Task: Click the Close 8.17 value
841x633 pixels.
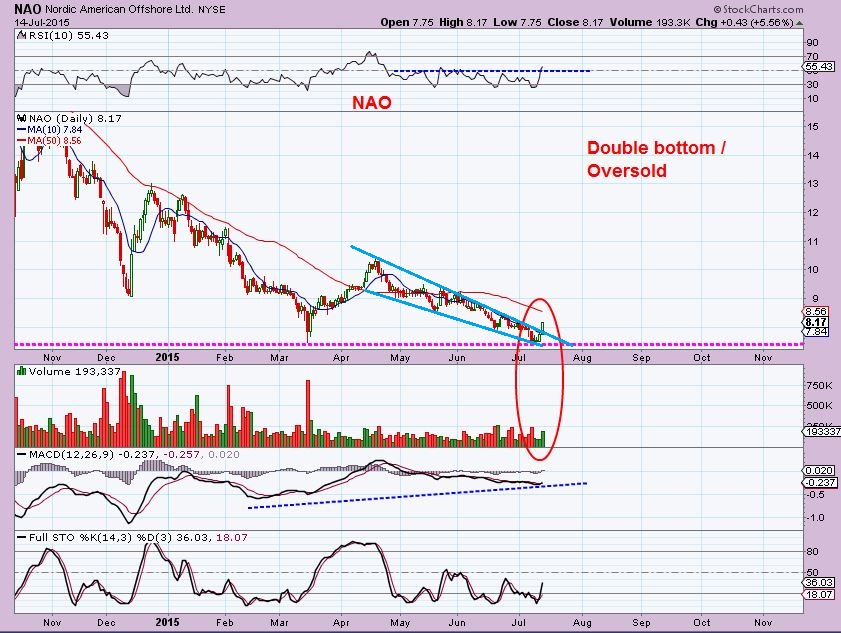Action: tap(575, 23)
